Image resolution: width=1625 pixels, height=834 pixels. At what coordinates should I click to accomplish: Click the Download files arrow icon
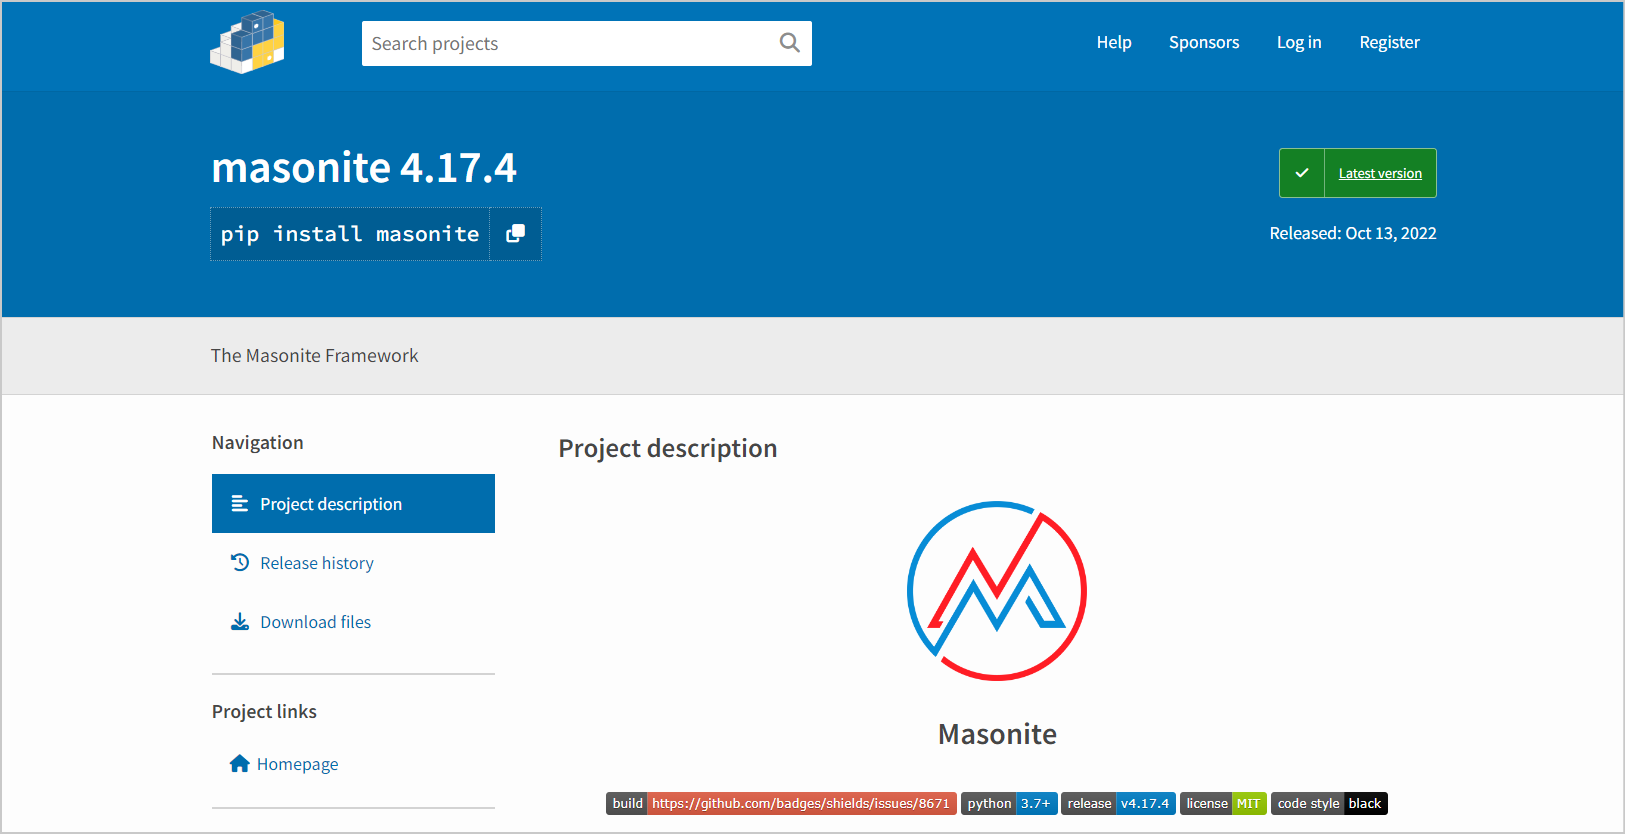pos(240,622)
